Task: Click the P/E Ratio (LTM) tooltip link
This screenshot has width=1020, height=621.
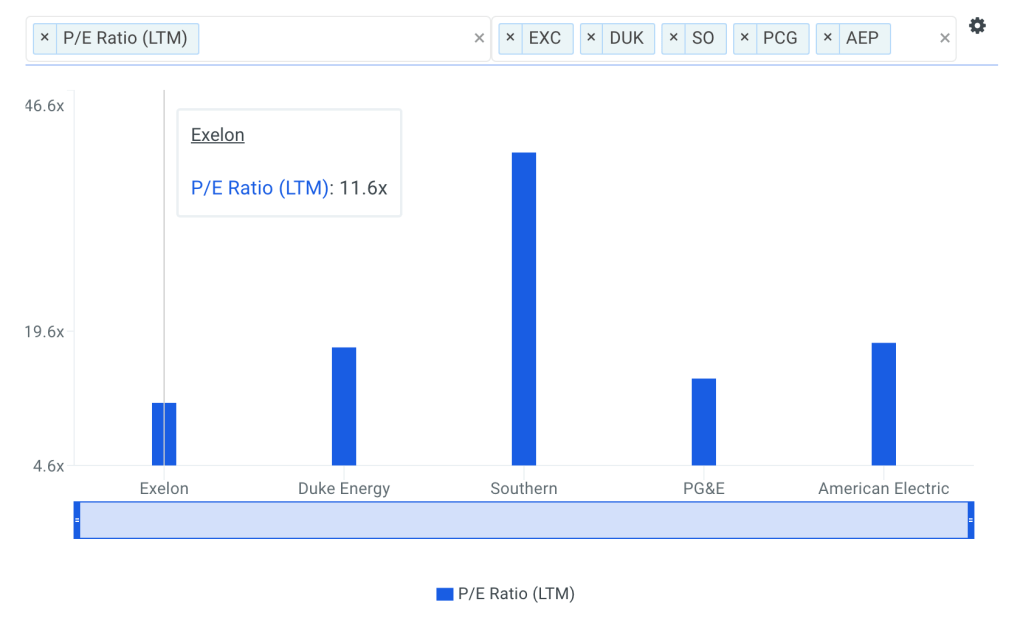Action: [260, 187]
